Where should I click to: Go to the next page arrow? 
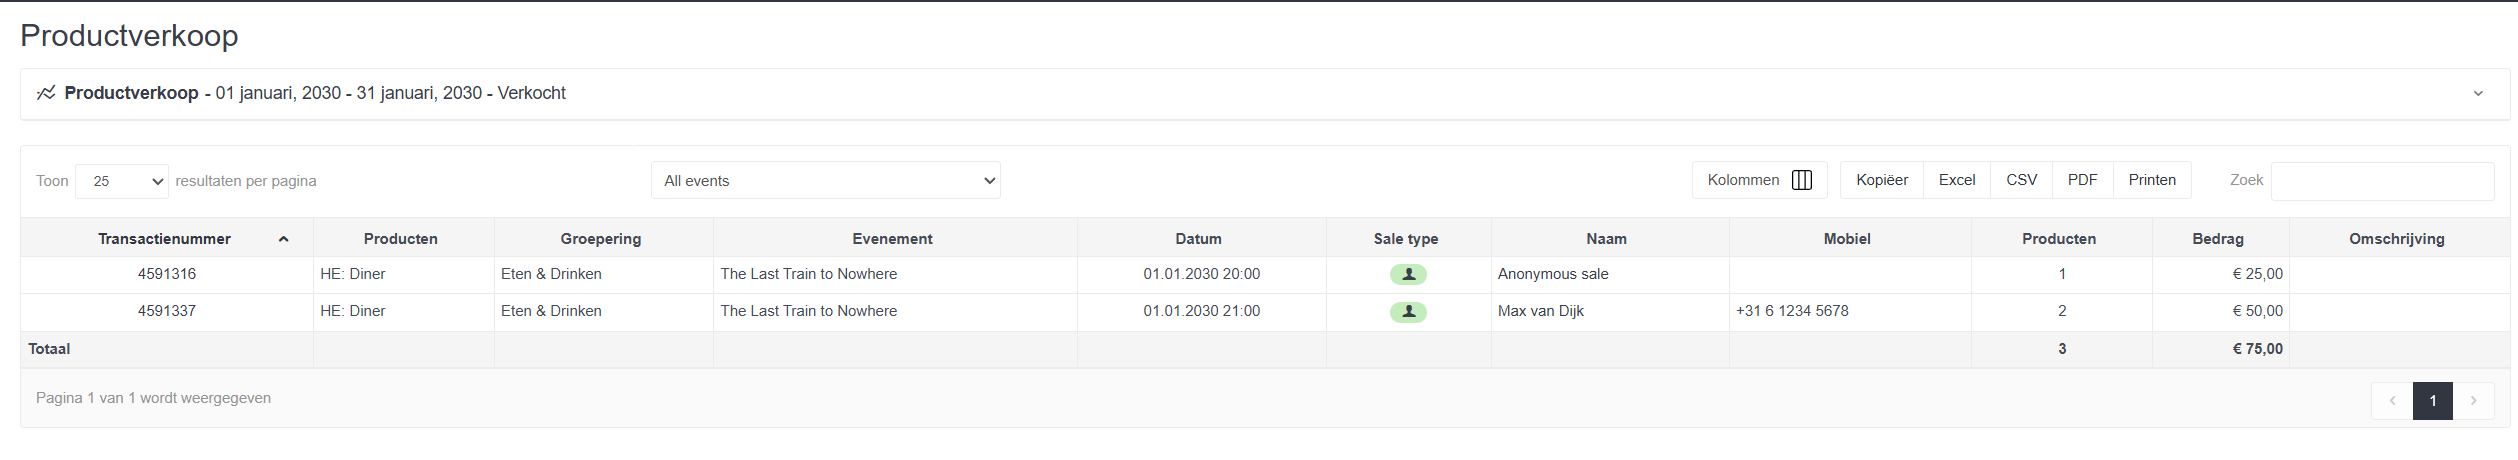pyautogui.click(x=2473, y=400)
